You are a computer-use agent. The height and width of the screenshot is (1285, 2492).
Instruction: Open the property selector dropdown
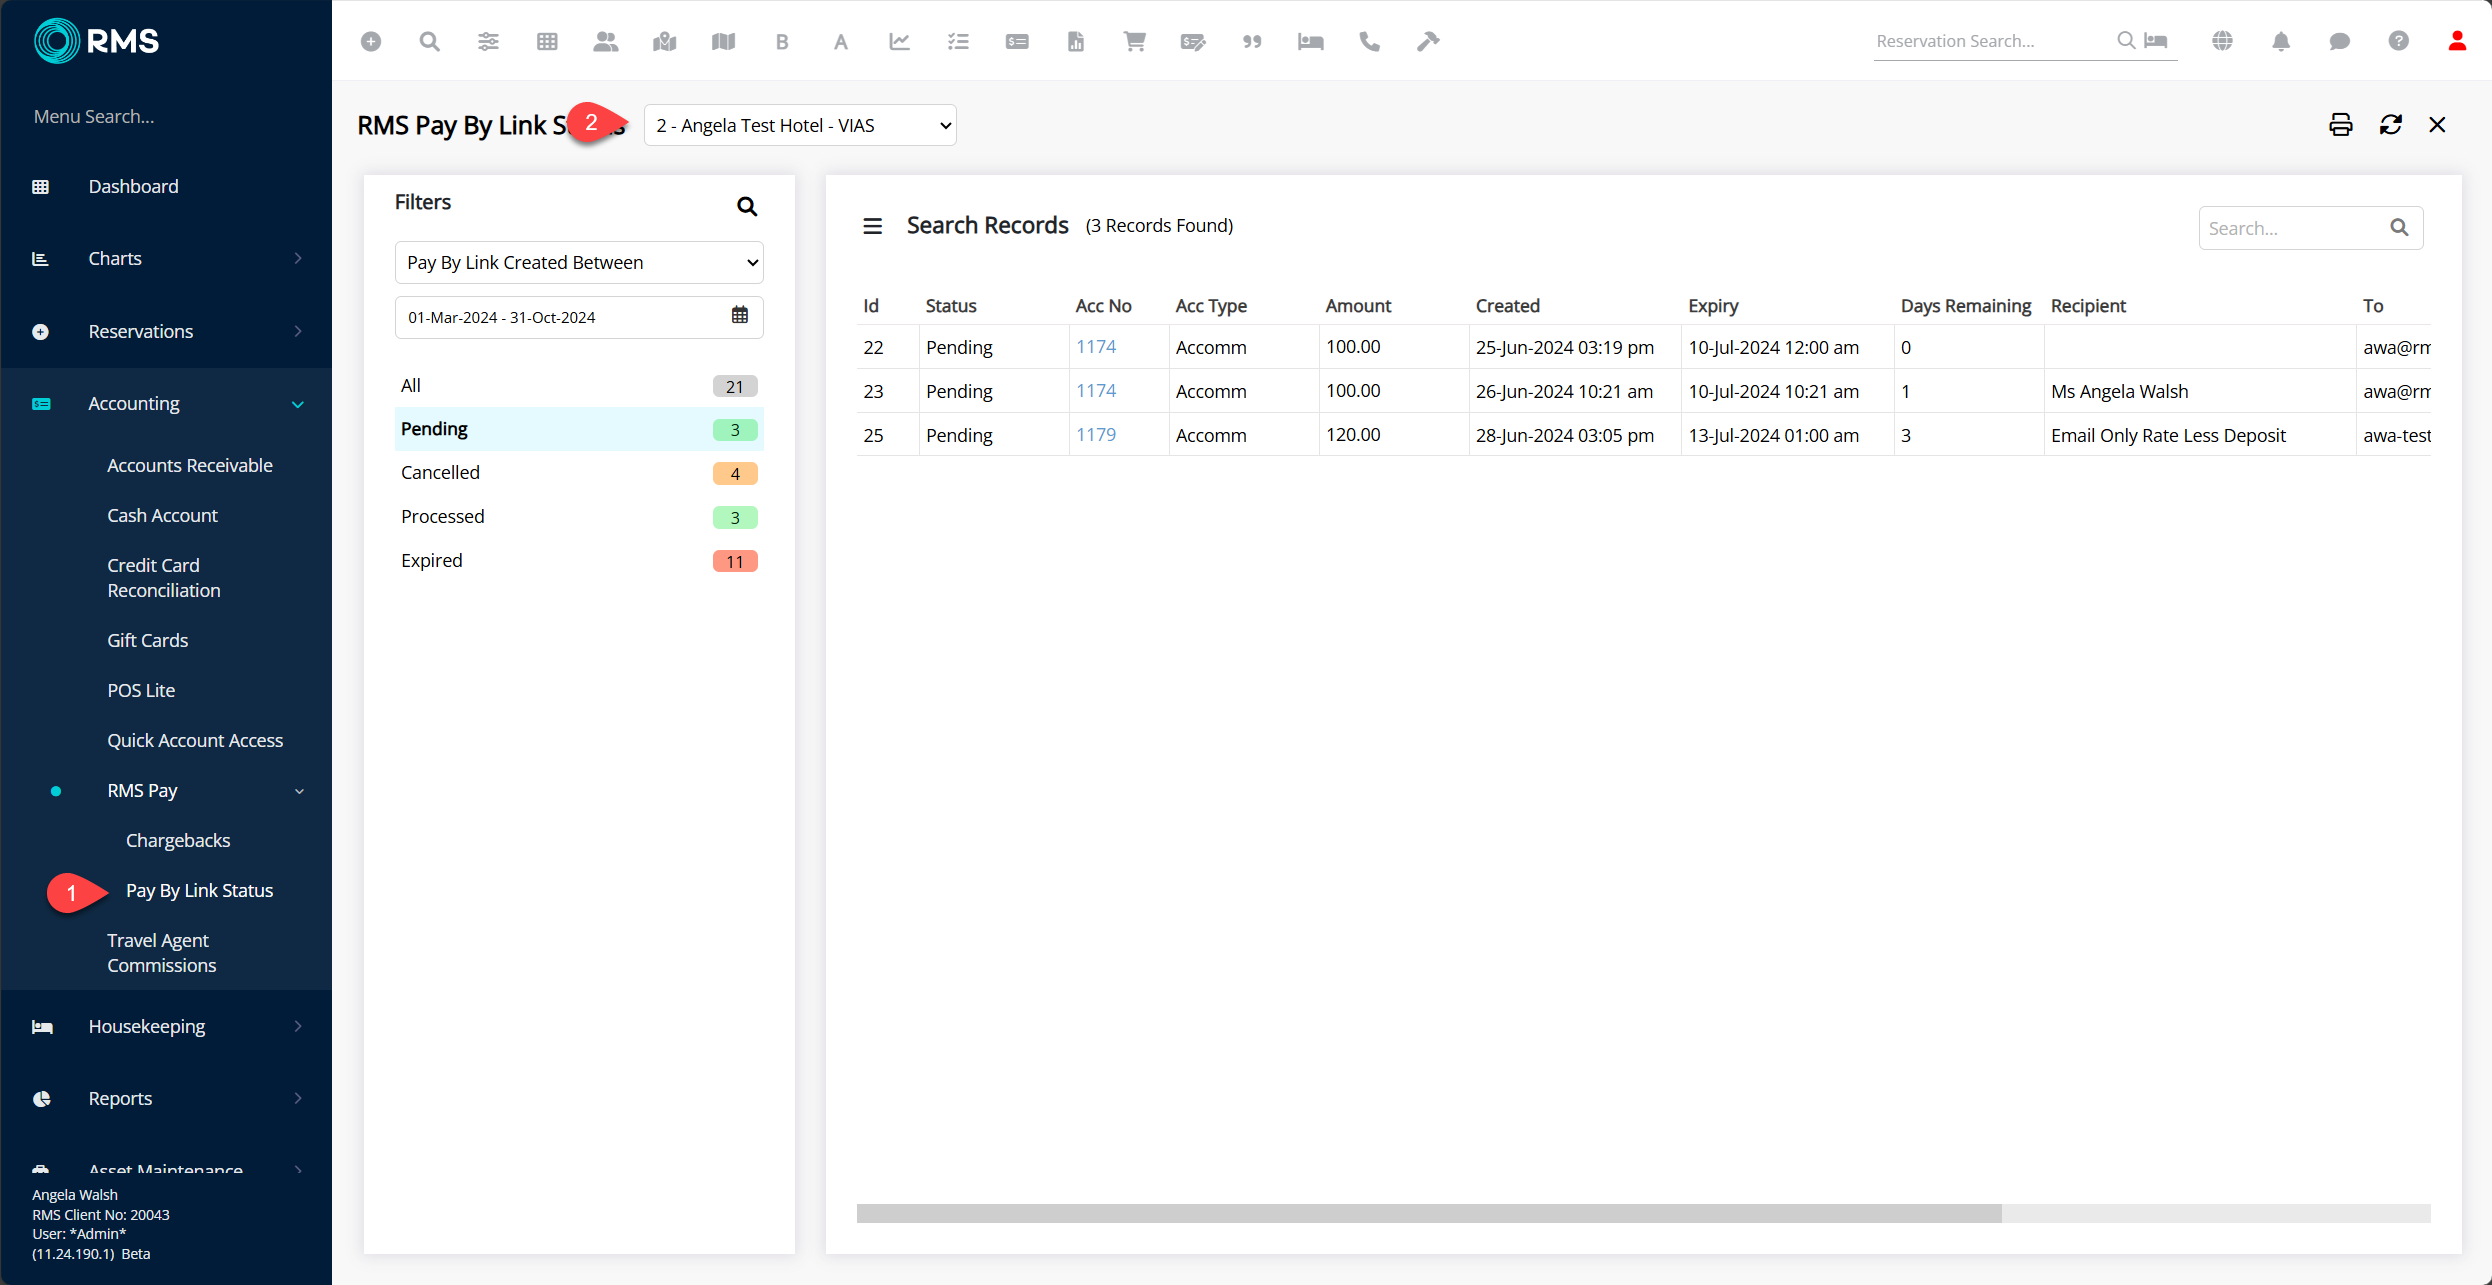800,125
